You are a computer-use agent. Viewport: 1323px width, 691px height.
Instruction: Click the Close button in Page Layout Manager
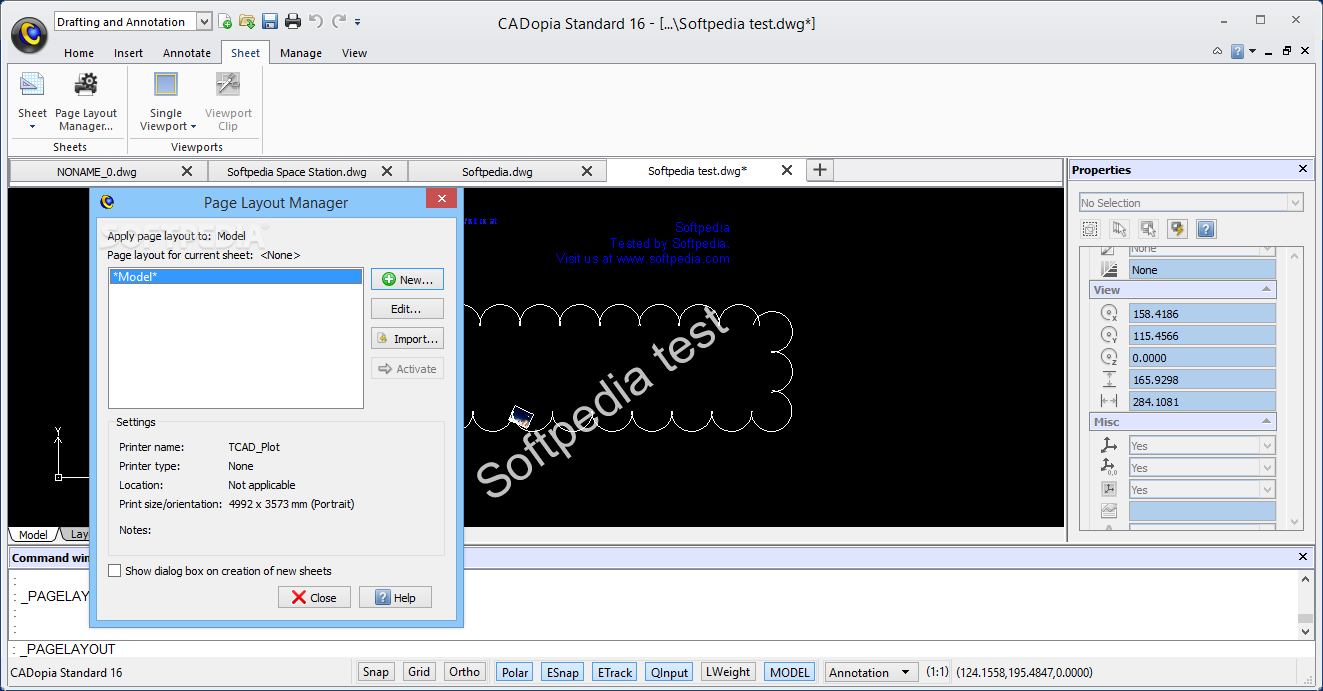coord(314,597)
